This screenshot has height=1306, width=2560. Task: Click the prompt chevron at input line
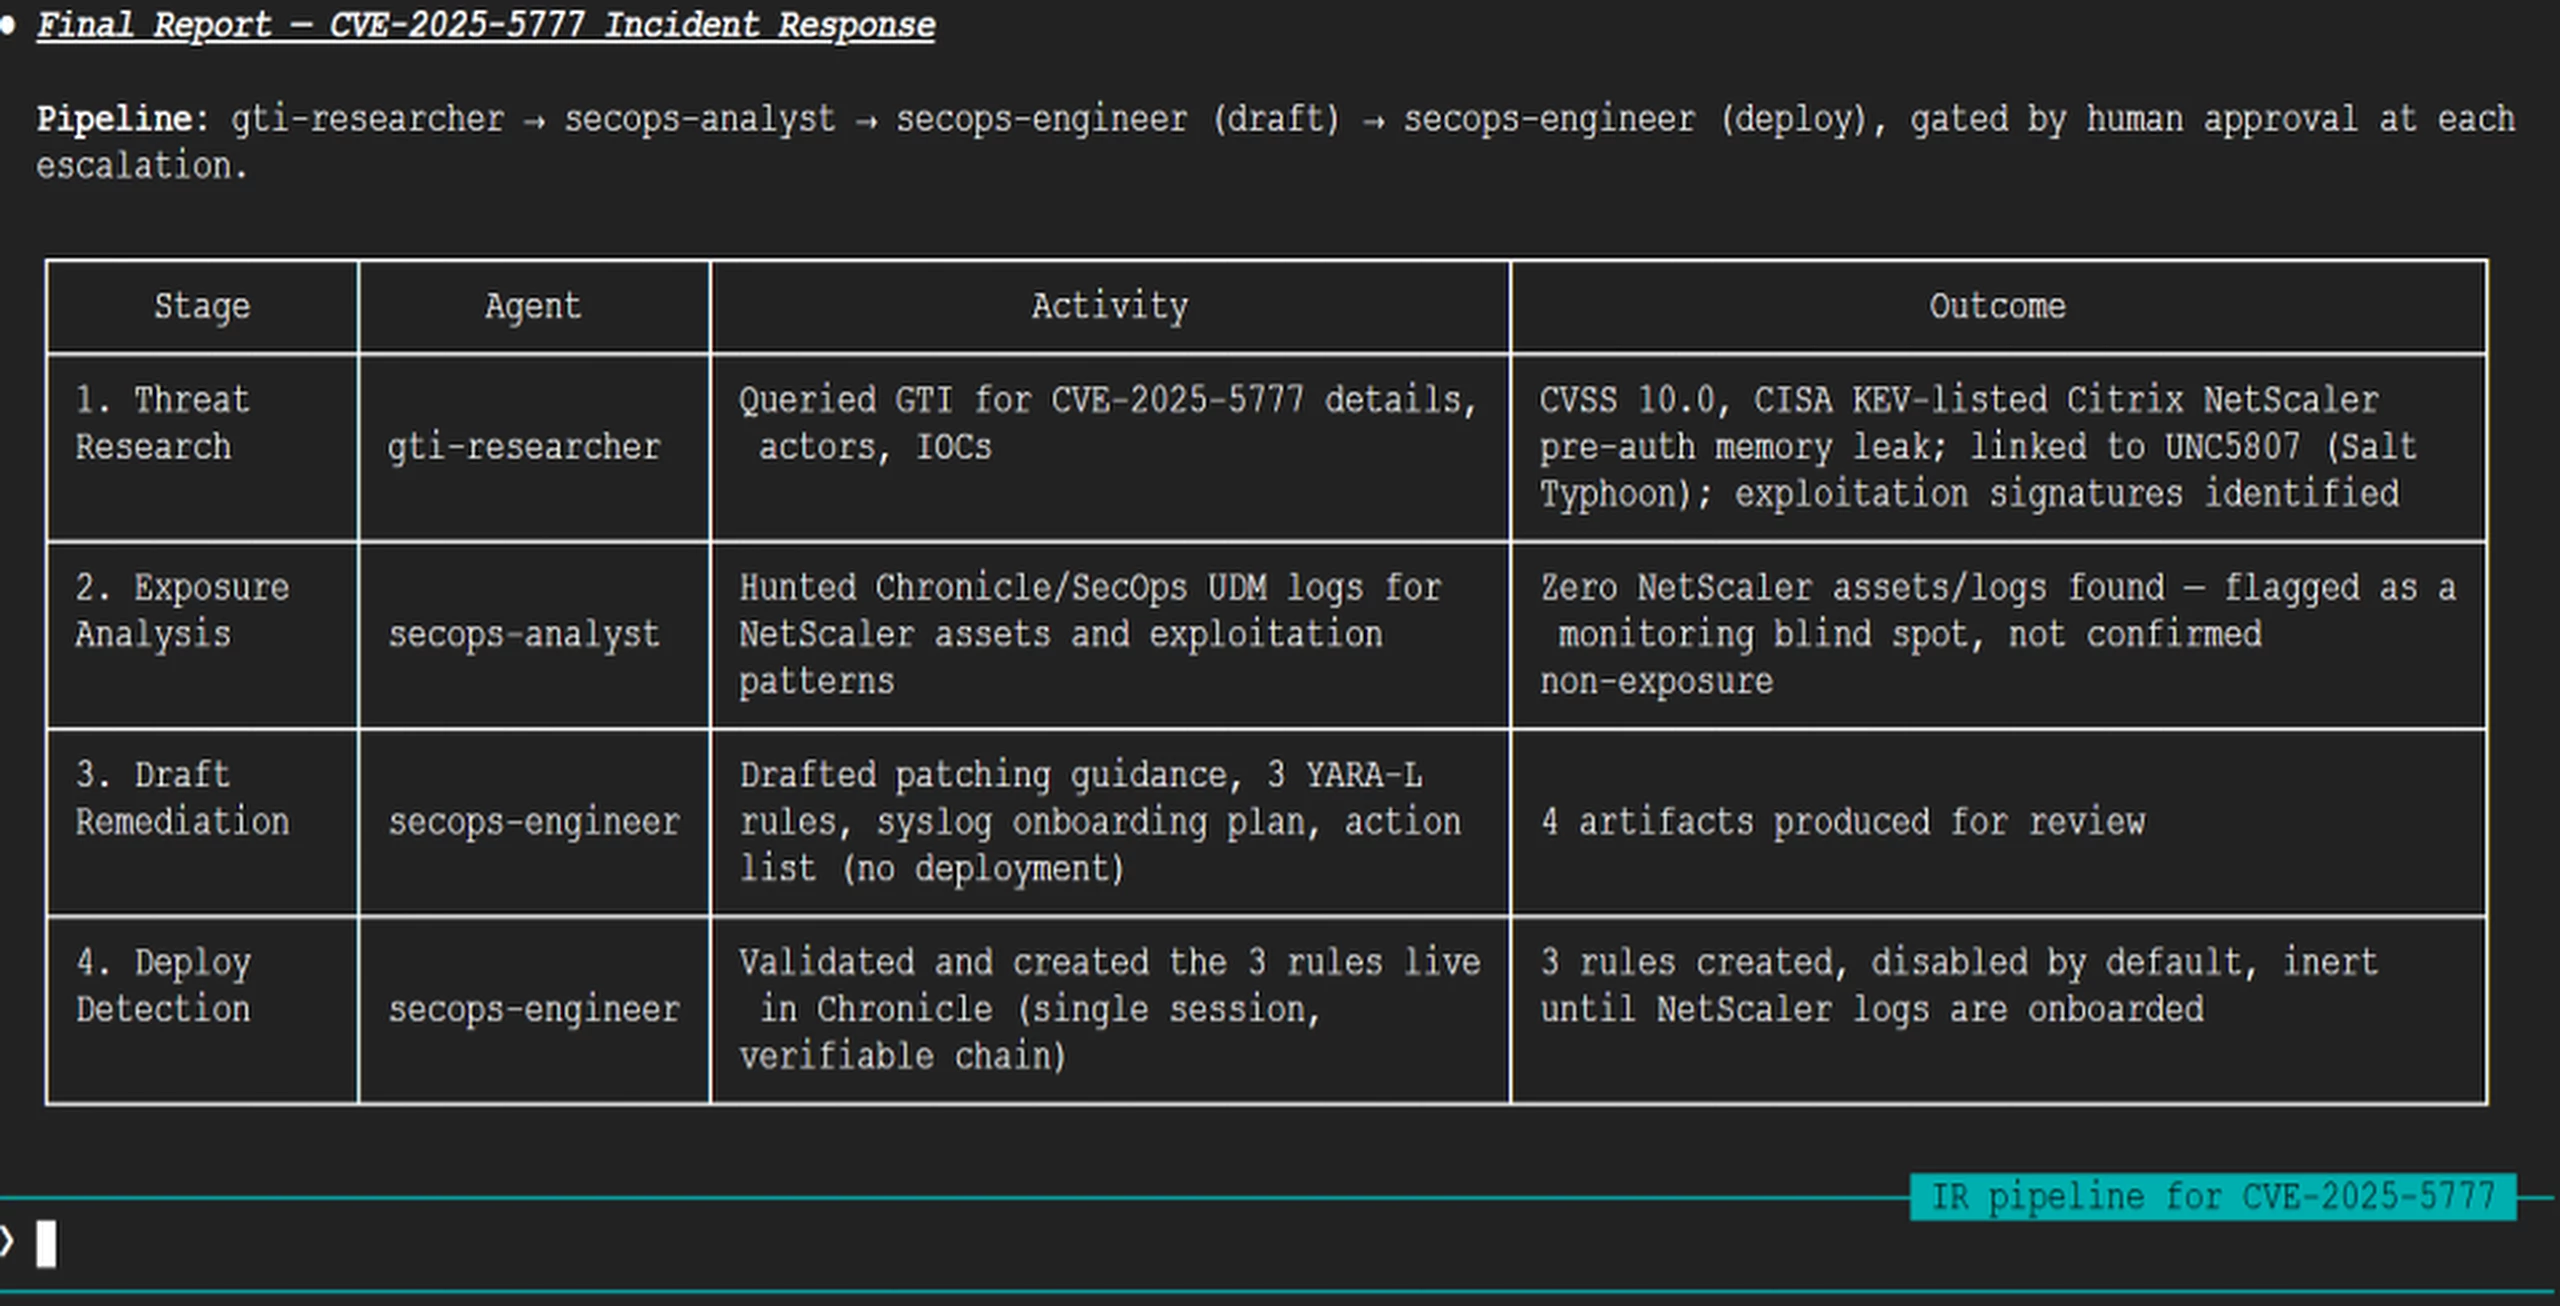[x=7, y=1241]
